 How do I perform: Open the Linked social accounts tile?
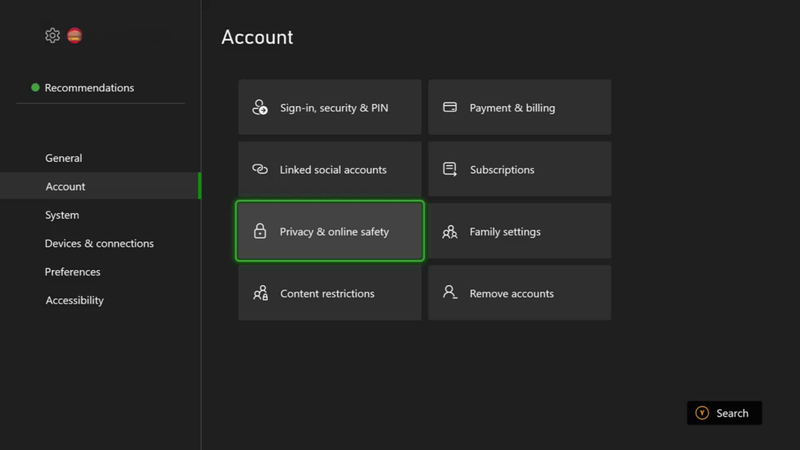tap(330, 169)
